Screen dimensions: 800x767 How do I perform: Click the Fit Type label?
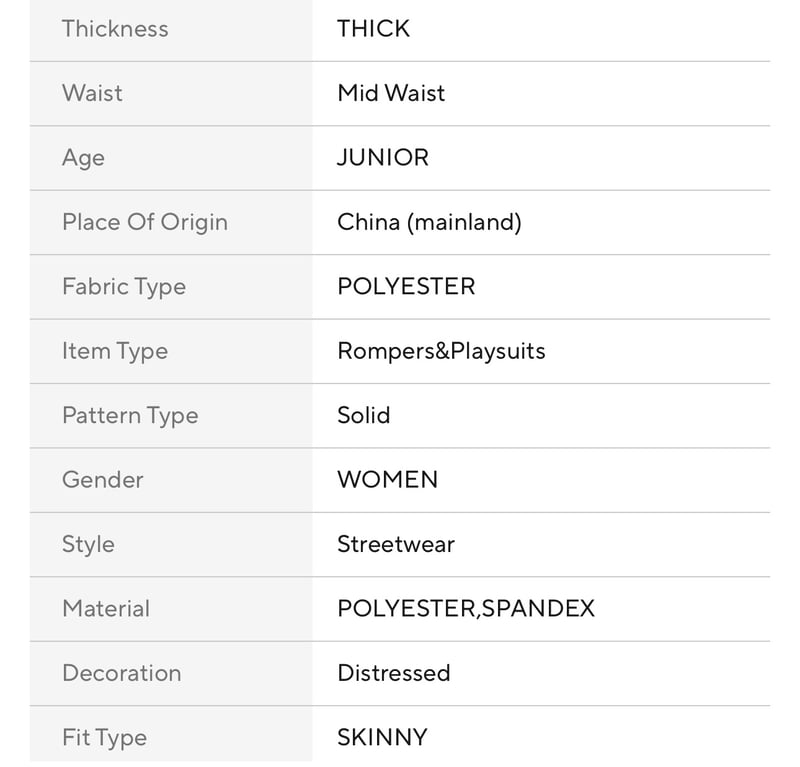pyautogui.click(x=105, y=738)
